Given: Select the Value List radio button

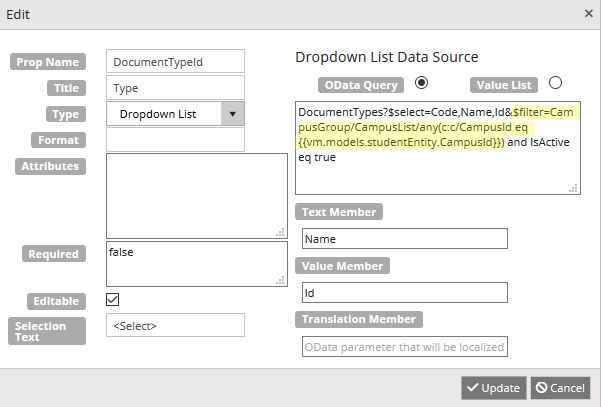Looking at the screenshot, I should point(555,83).
